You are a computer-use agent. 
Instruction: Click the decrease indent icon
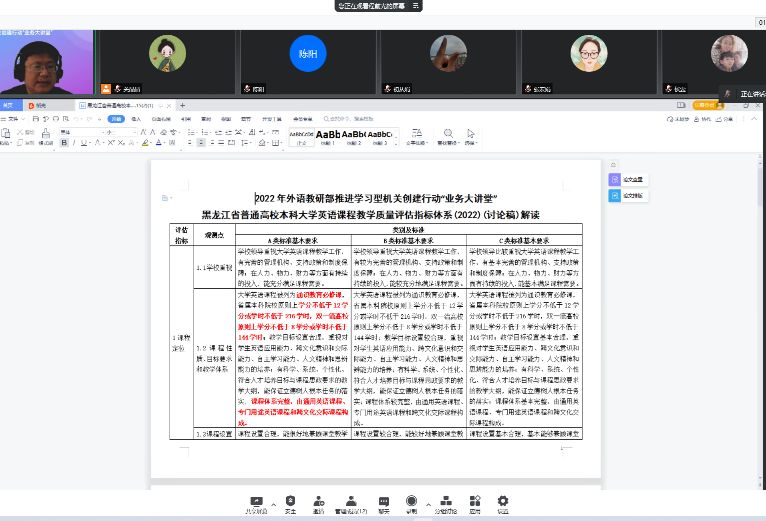[218, 132]
